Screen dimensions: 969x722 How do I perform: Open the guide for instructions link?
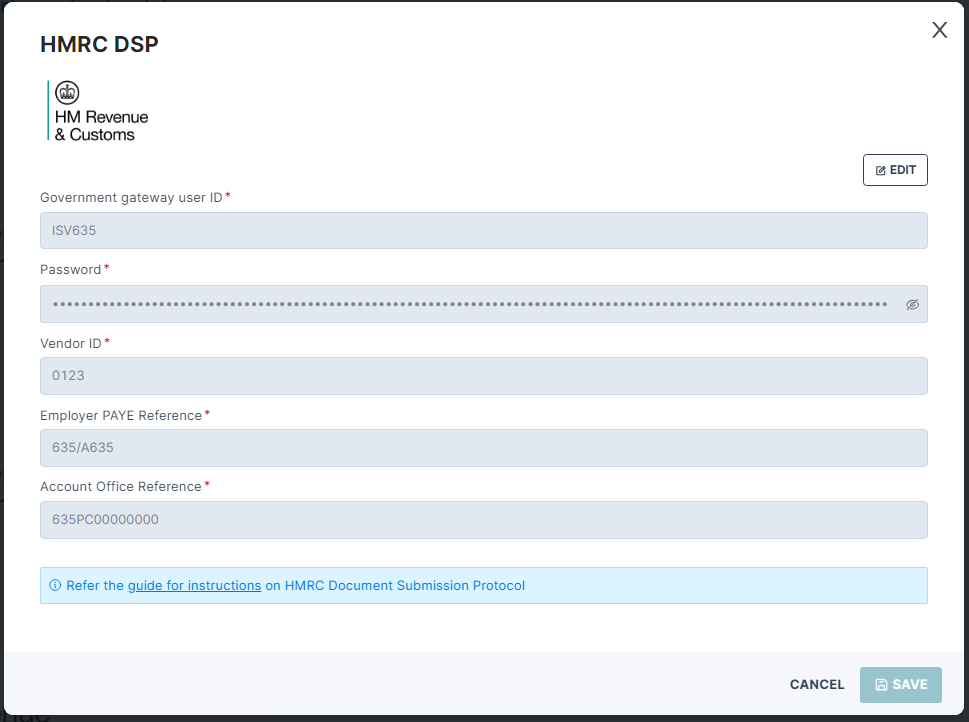[x=194, y=585]
